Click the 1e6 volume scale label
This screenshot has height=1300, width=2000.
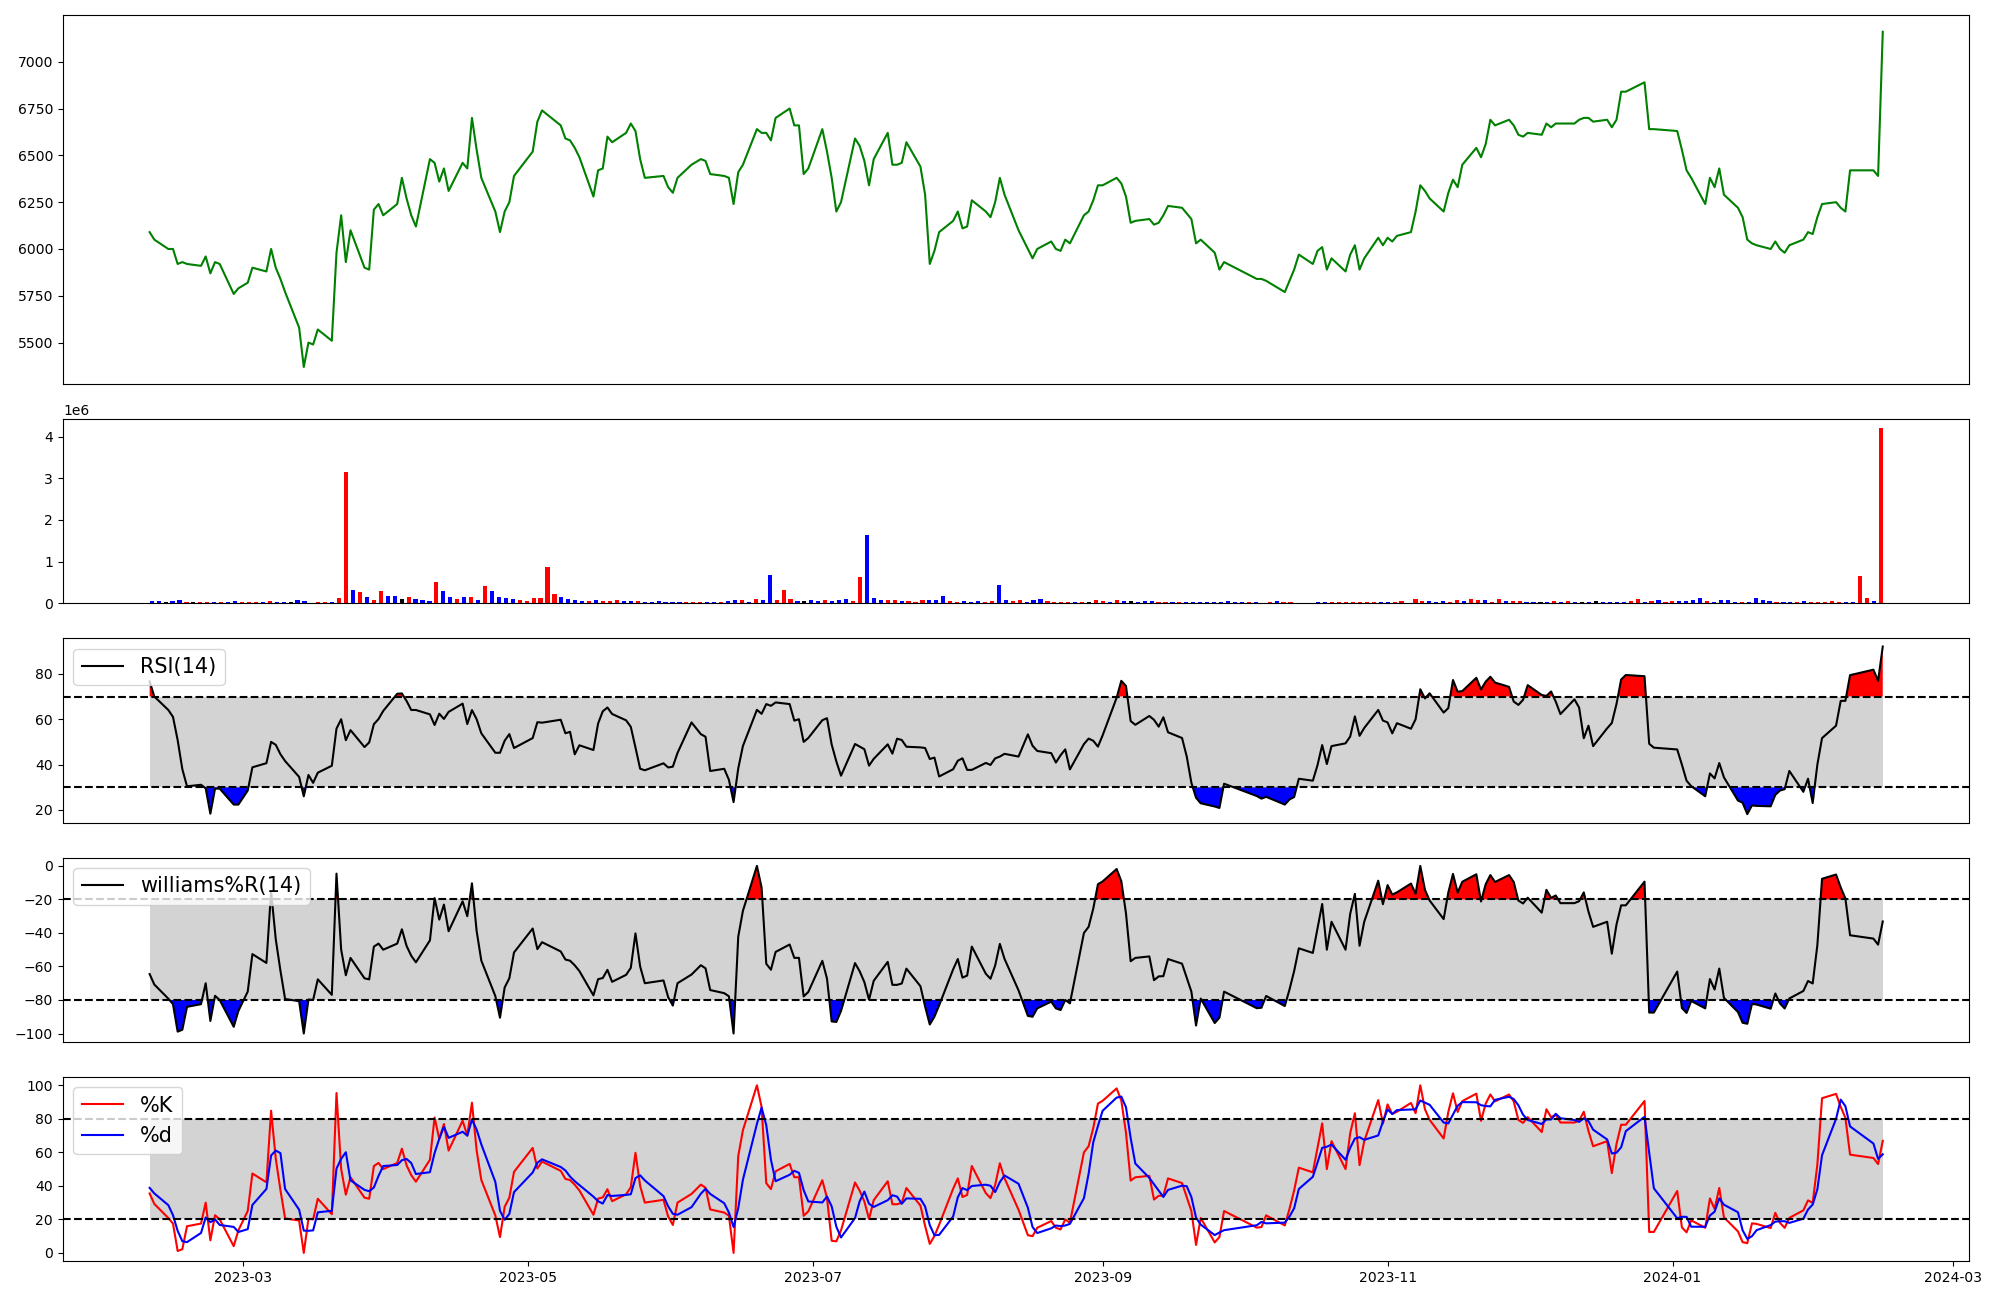pos(77,411)
